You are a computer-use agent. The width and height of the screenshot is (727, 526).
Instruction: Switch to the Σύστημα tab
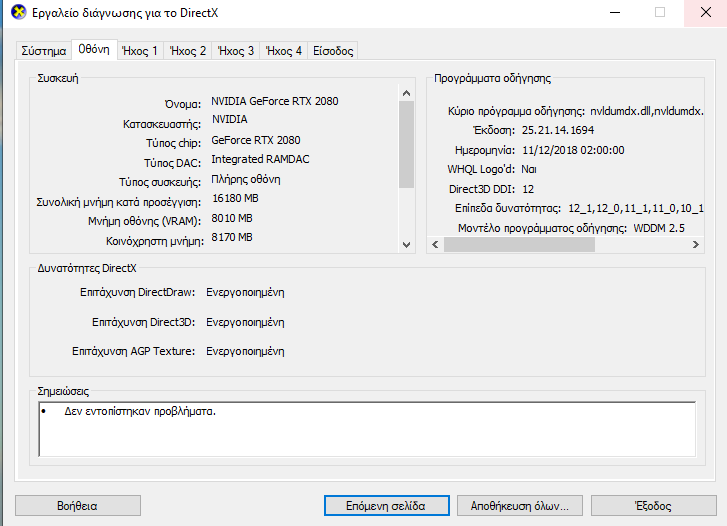point(44,51)
